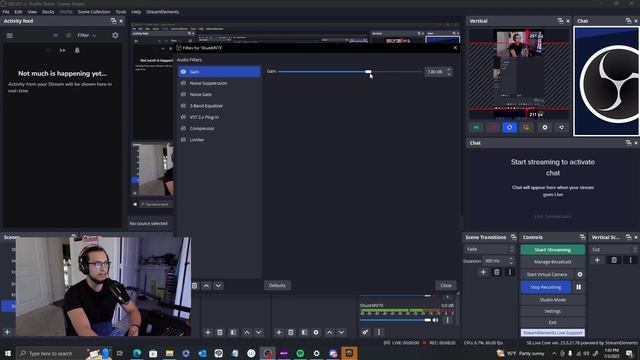The height and width of the screenshot is (360, 640).
Task: Select the Compressor filter row
Action: point(220,129)
